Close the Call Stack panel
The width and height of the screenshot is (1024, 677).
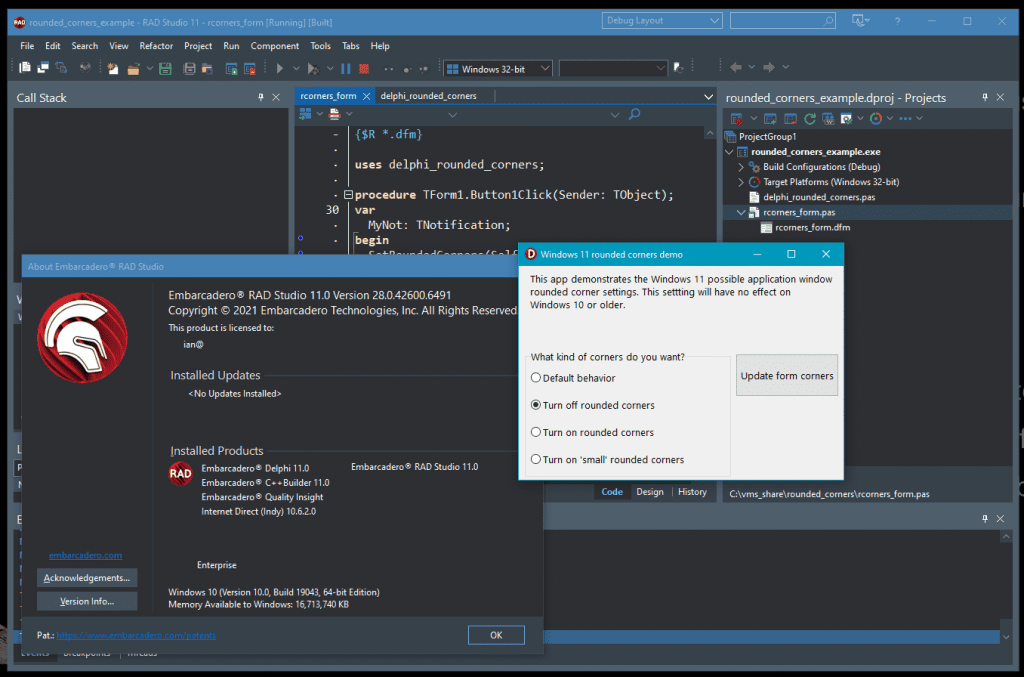[x=276, y=97]
